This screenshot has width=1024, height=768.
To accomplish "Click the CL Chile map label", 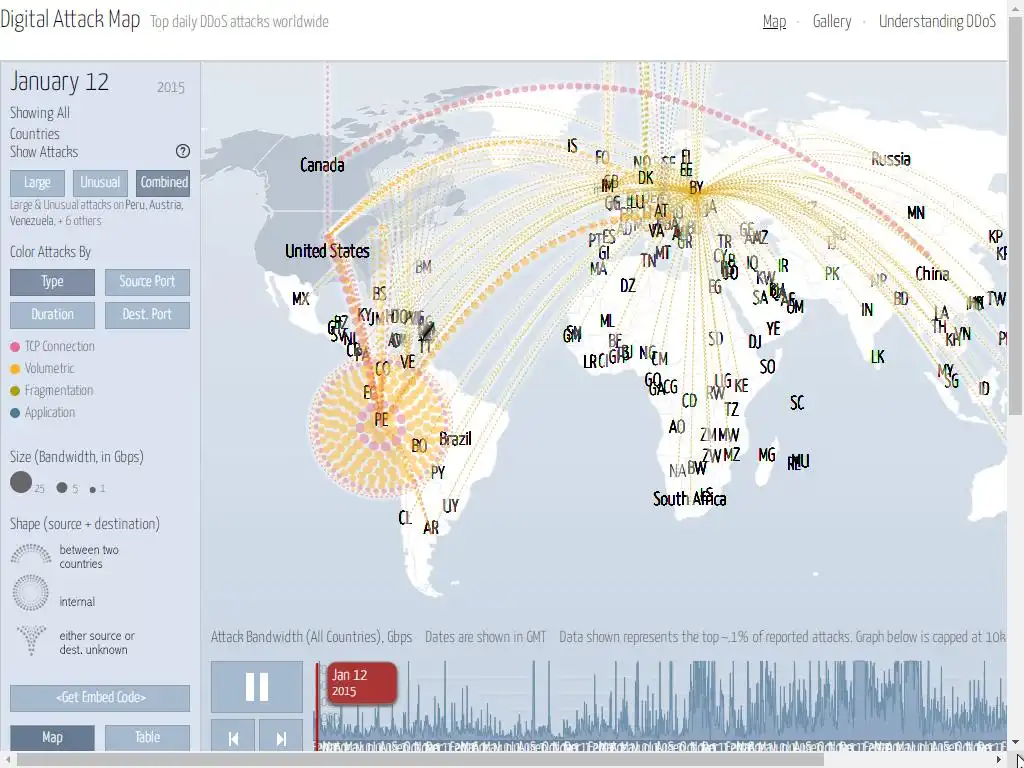I will click(405, 518).
